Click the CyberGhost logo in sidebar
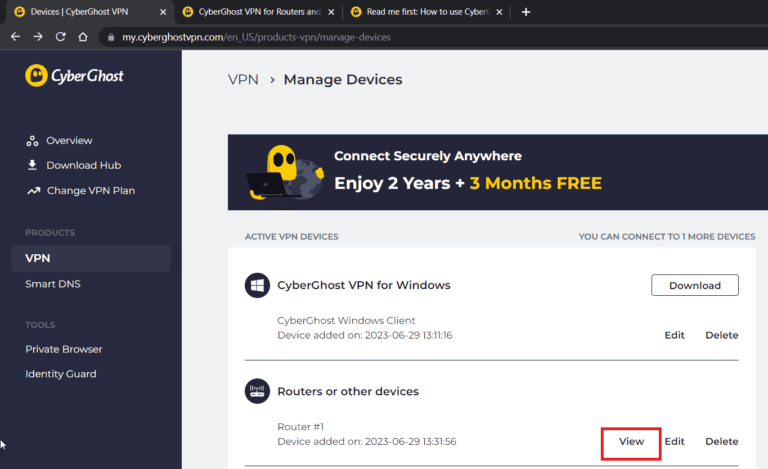768x469 pixels. pos(75,76)
